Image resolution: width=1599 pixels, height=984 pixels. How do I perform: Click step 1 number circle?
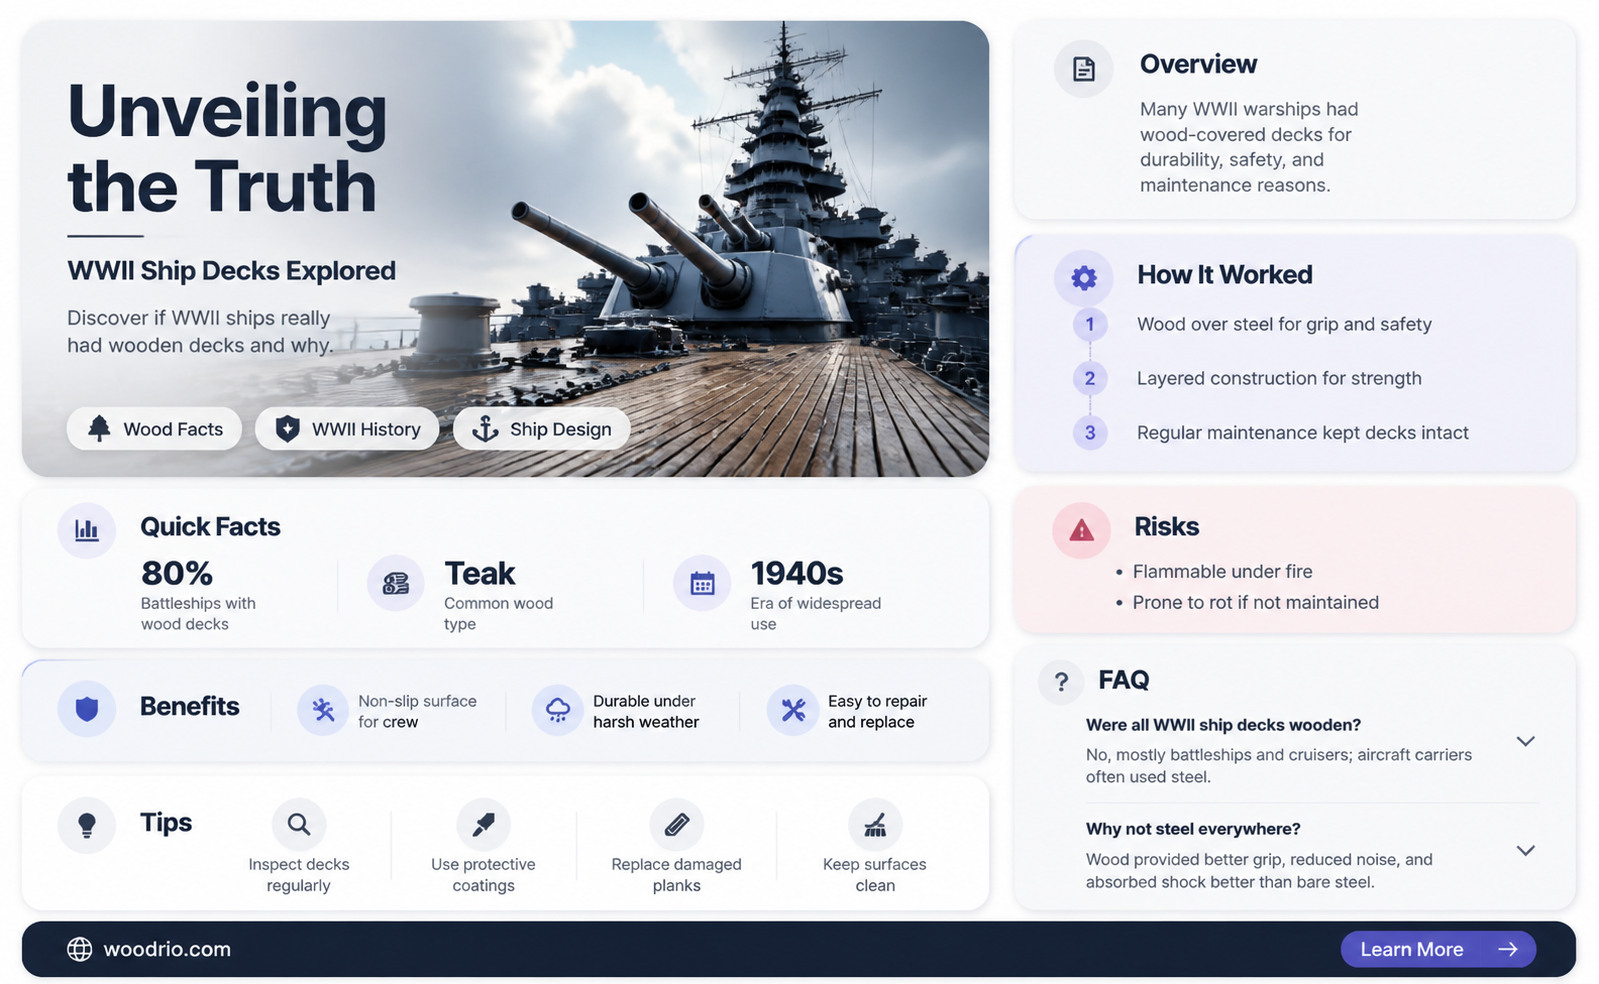(x=1090, y=324)
